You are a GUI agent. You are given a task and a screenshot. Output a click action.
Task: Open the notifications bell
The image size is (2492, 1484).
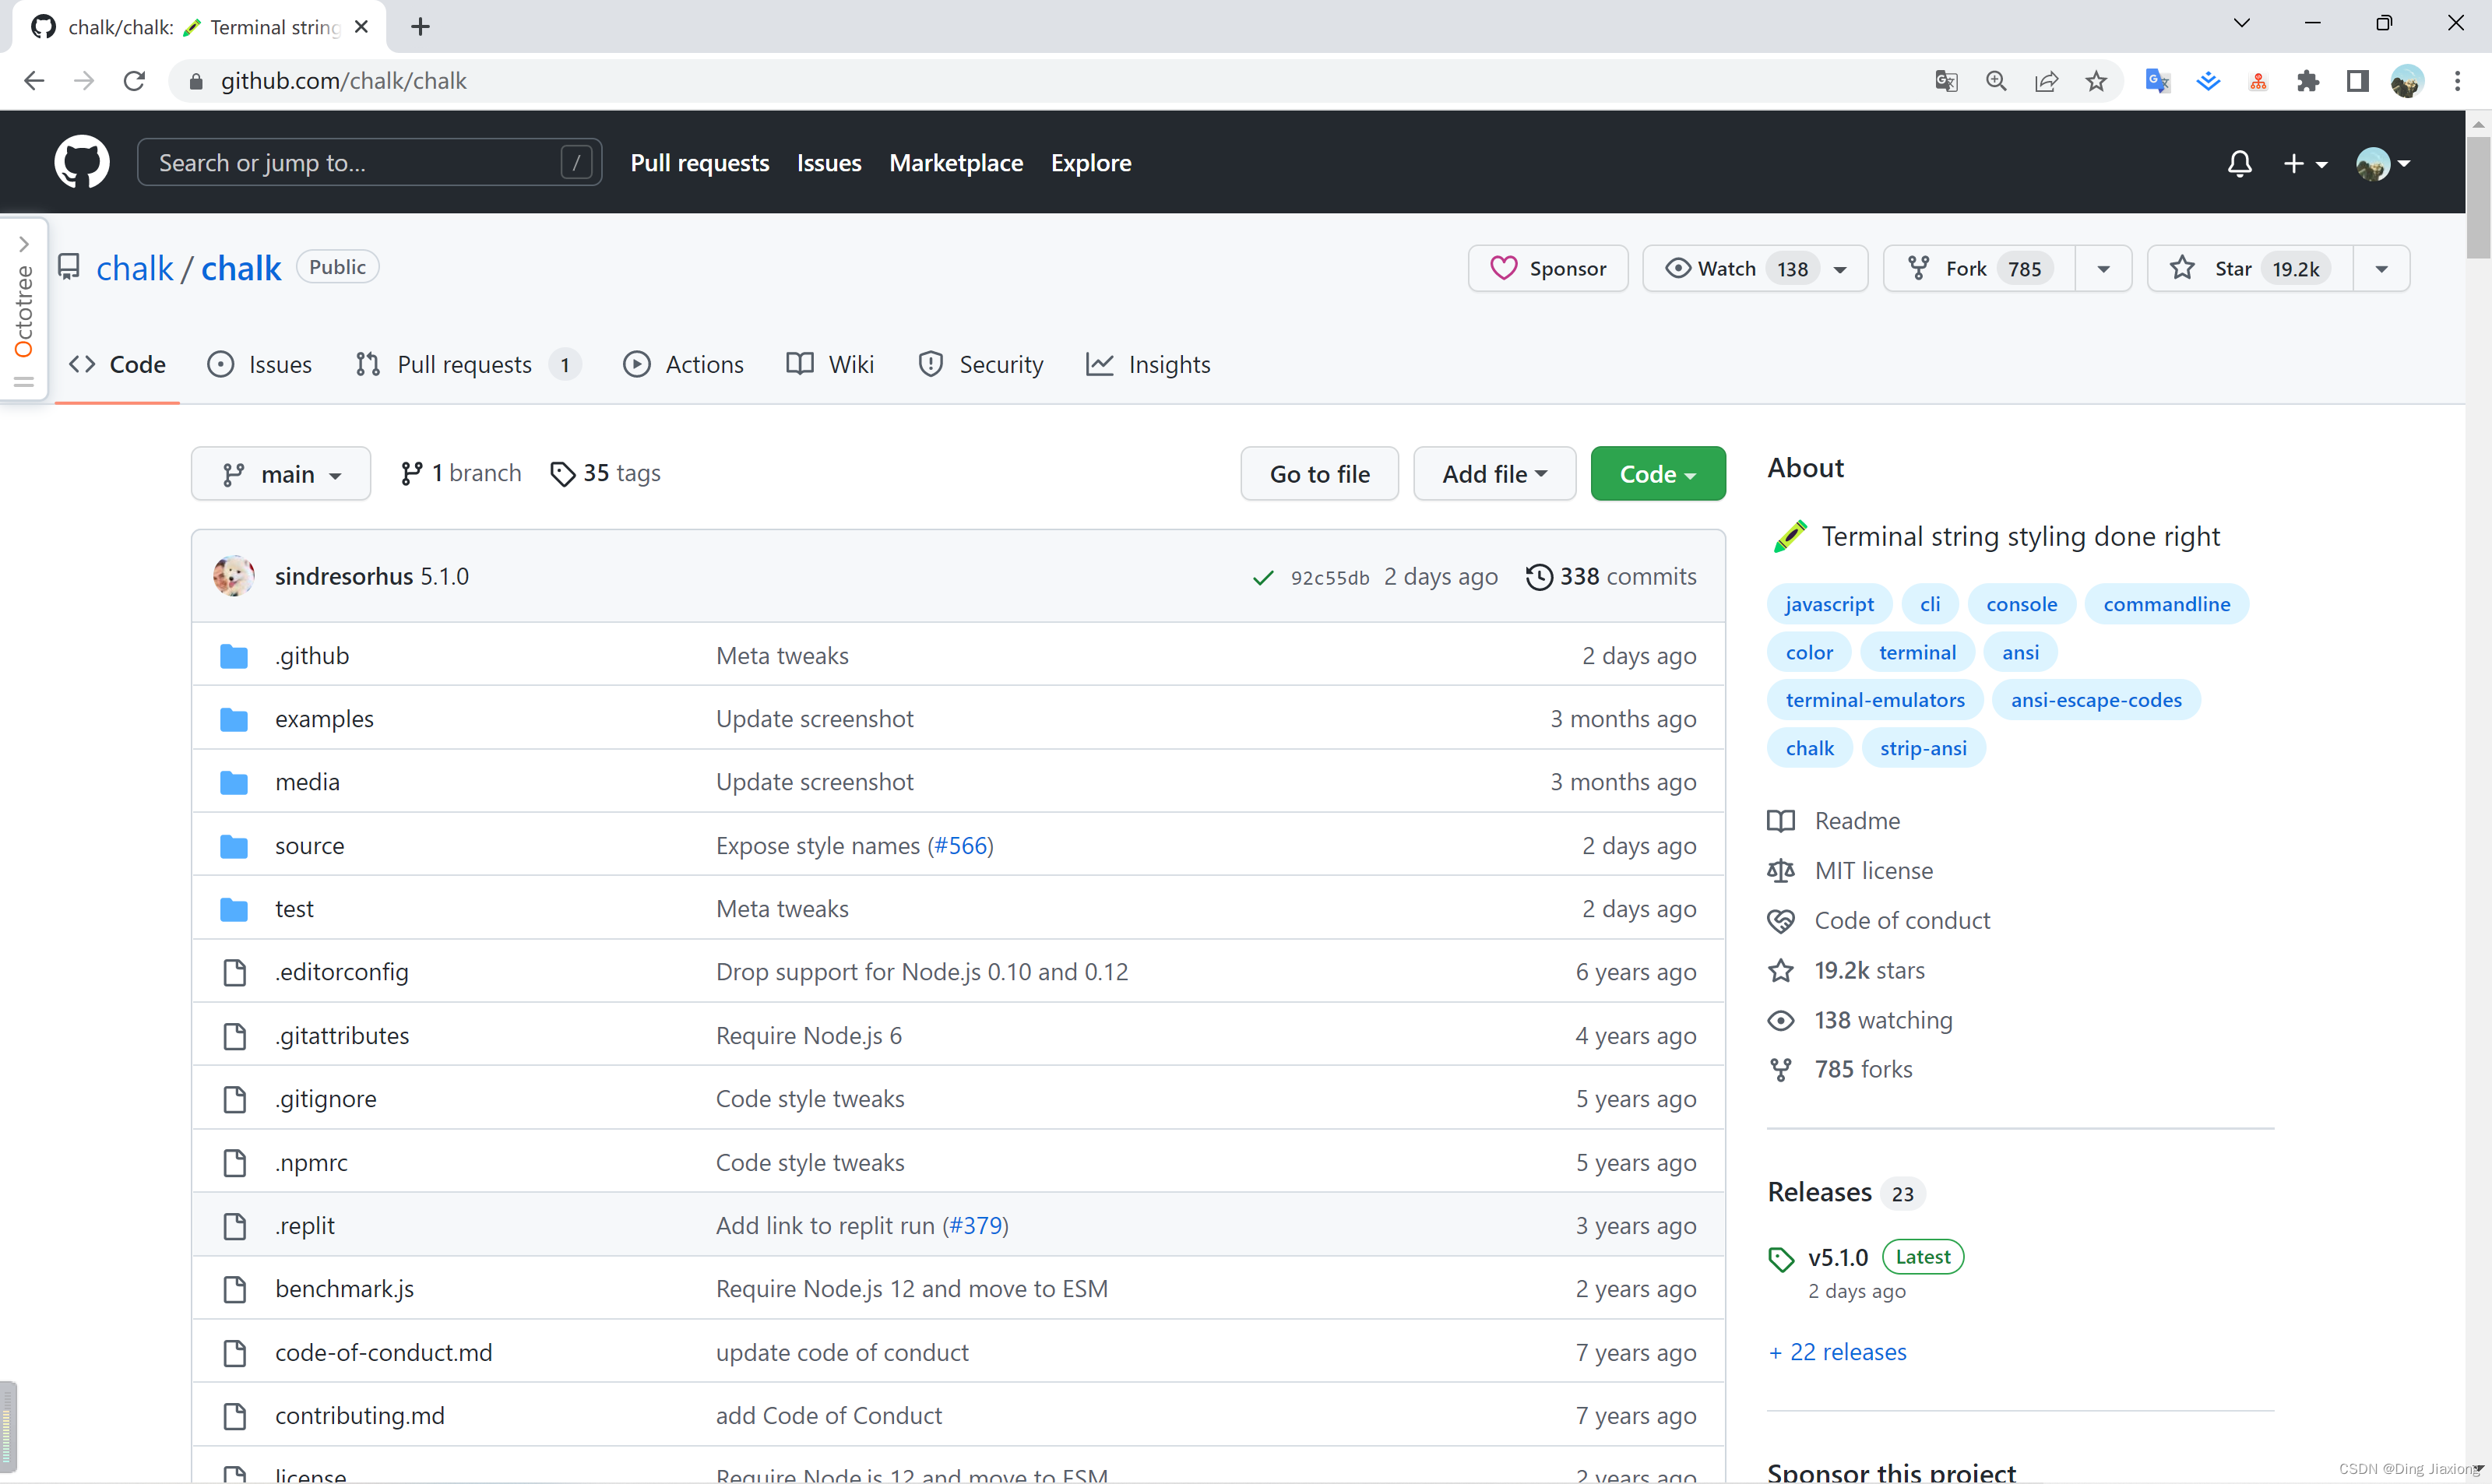point(2239,163)
